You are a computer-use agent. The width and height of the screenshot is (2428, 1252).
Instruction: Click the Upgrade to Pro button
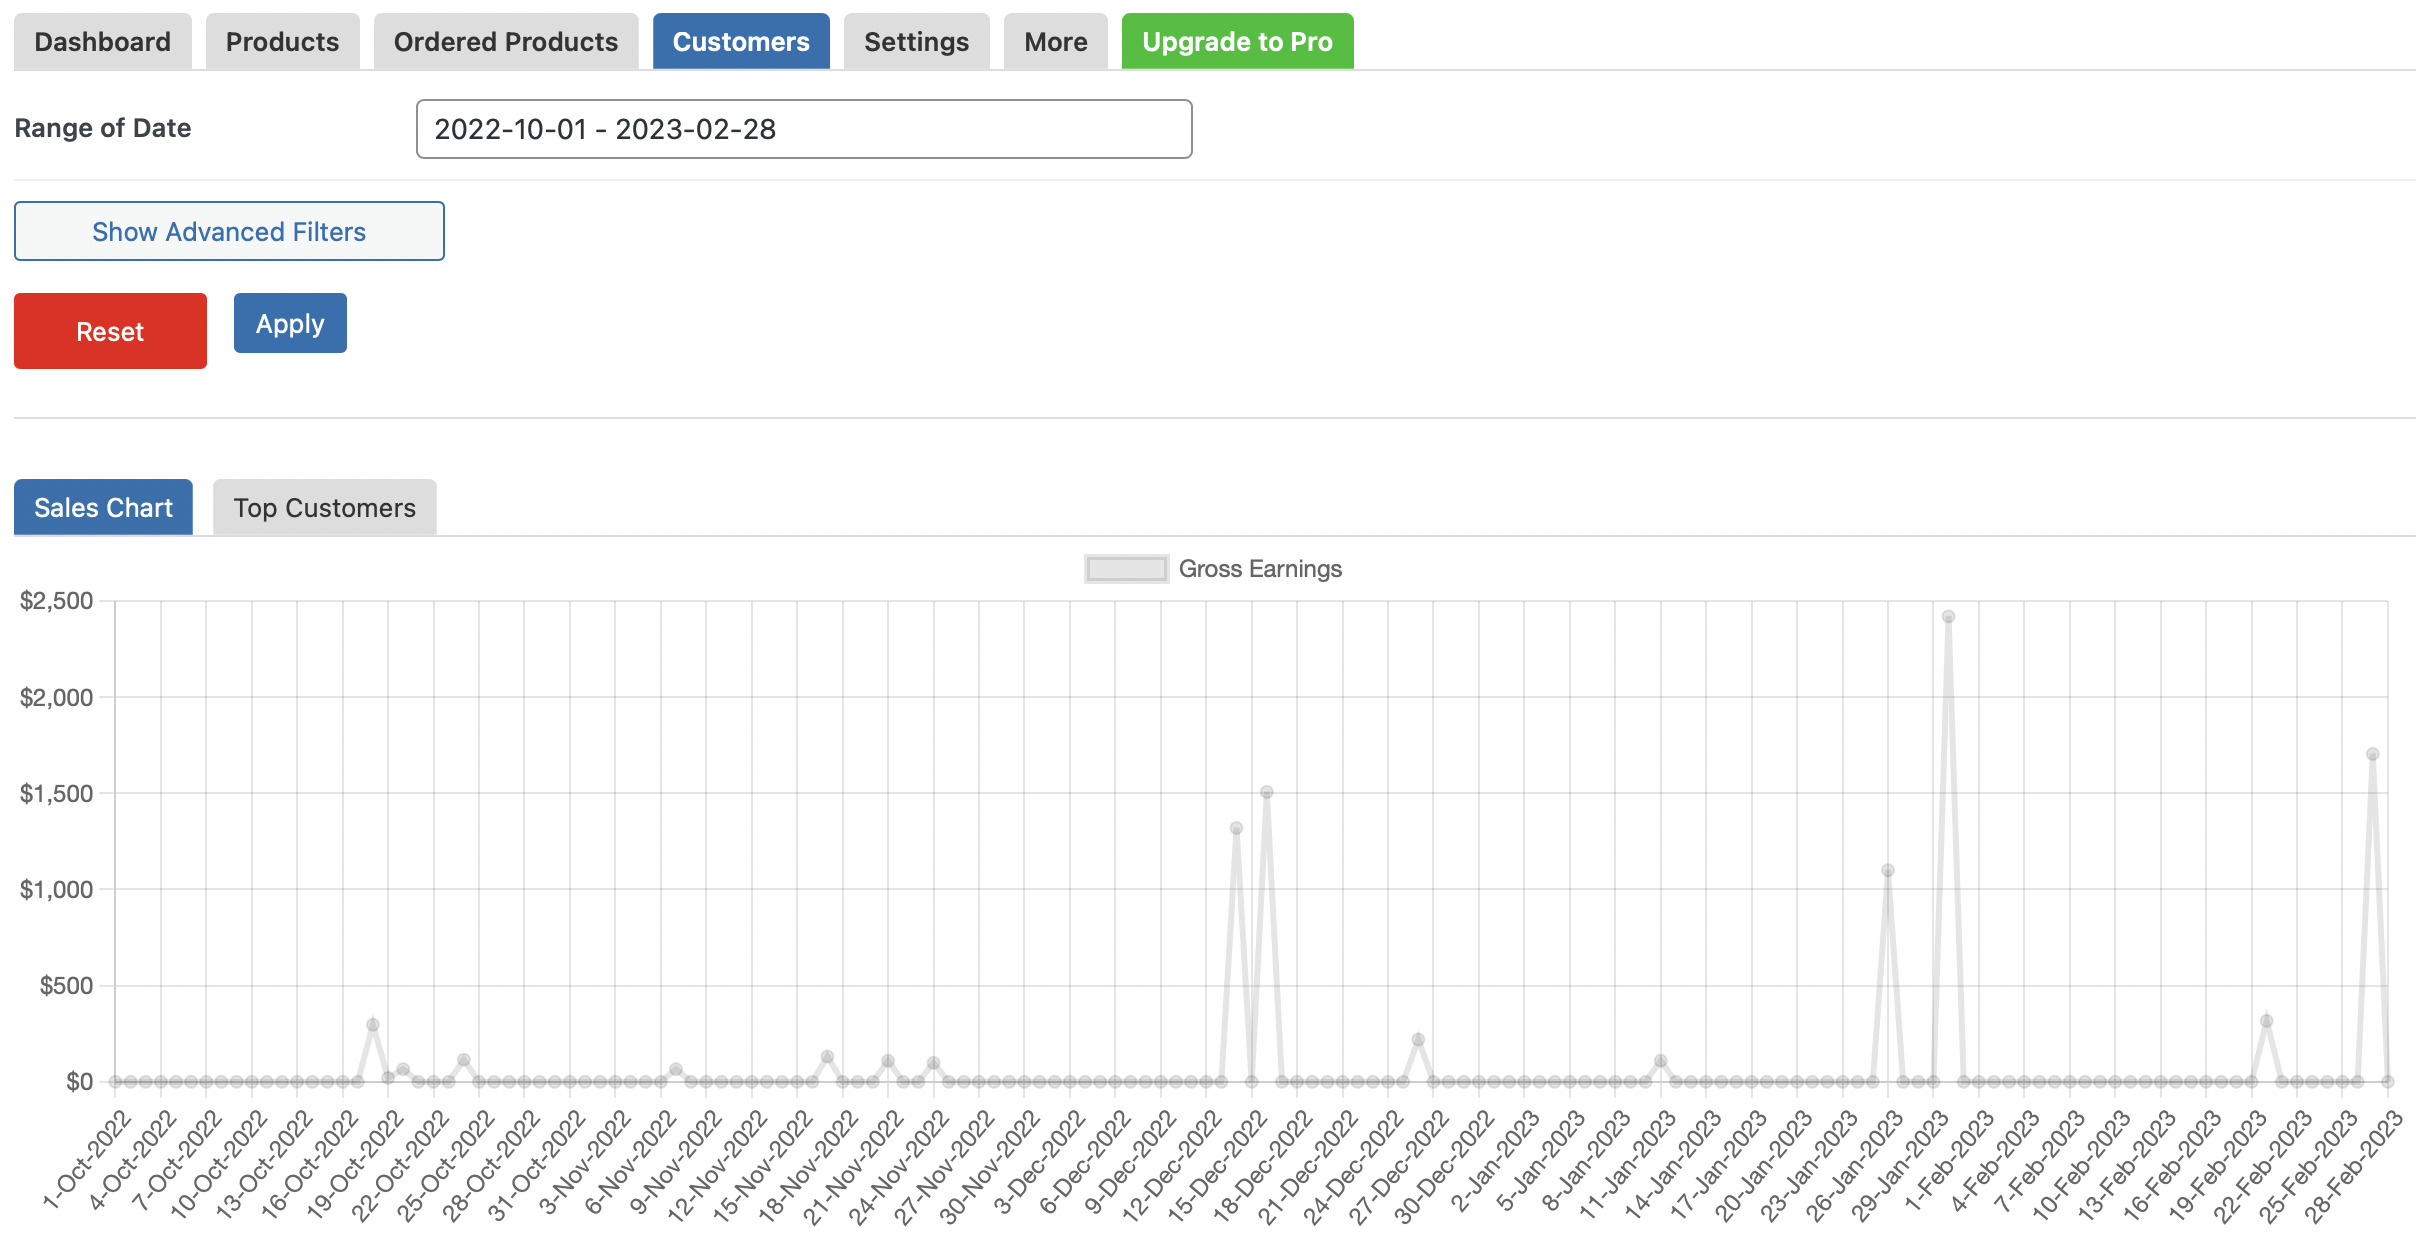click(1237, 42)
